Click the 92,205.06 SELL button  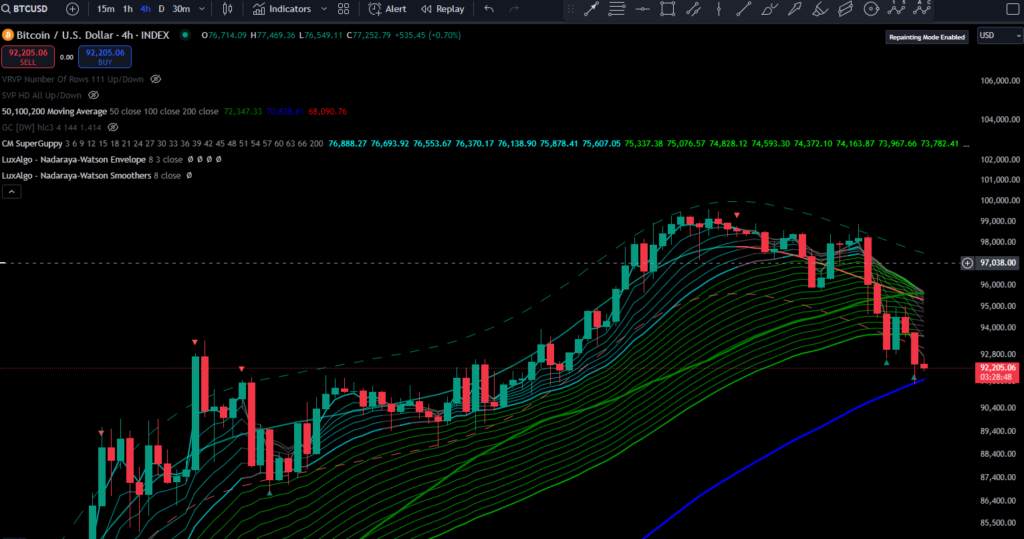pyautogui.click(x=28, y=57)
